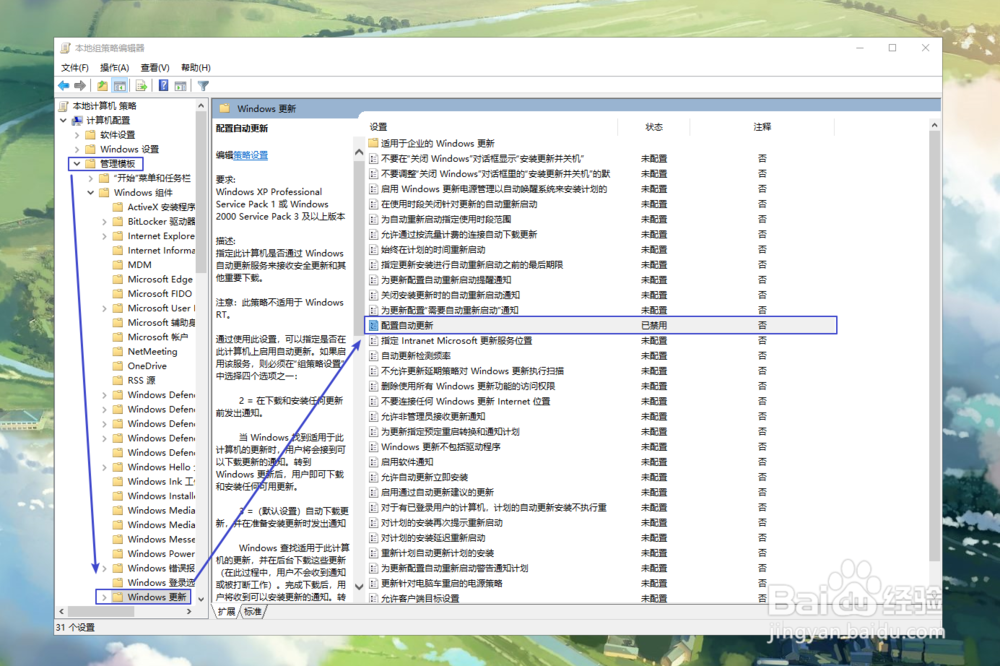
Task: Toggle the show/hide action pane icon
Action: (180, 85)
